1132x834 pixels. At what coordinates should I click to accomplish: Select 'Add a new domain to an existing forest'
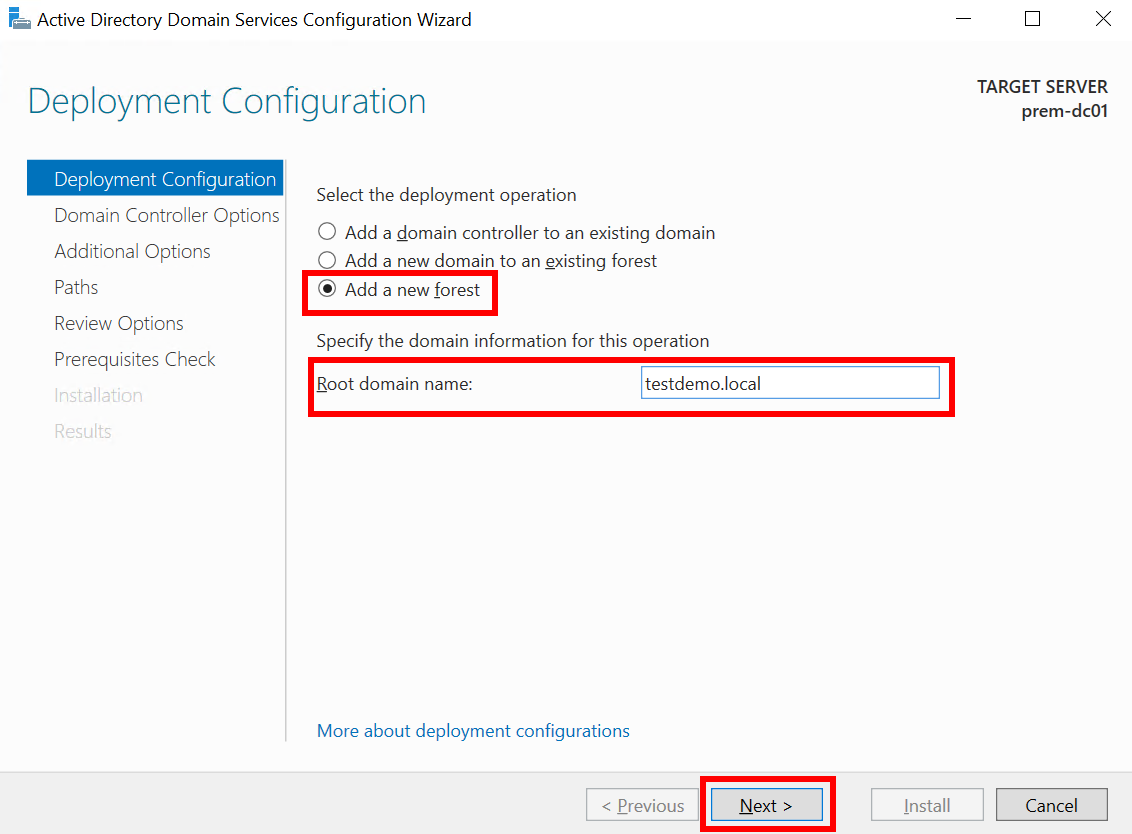coord(487,261)
